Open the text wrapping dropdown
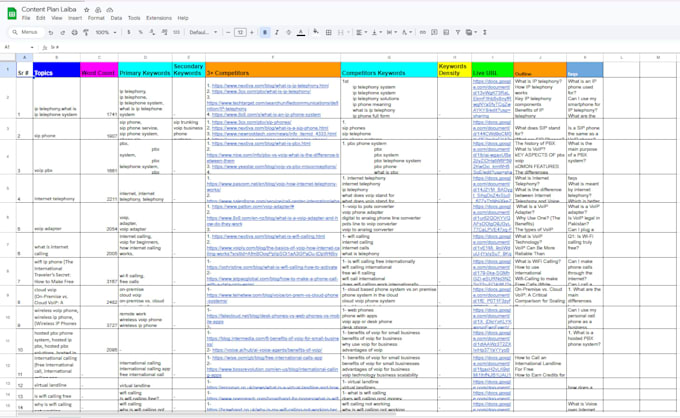Image resolution: width=680 pixels, height=418 pixels. click(392, 33)
